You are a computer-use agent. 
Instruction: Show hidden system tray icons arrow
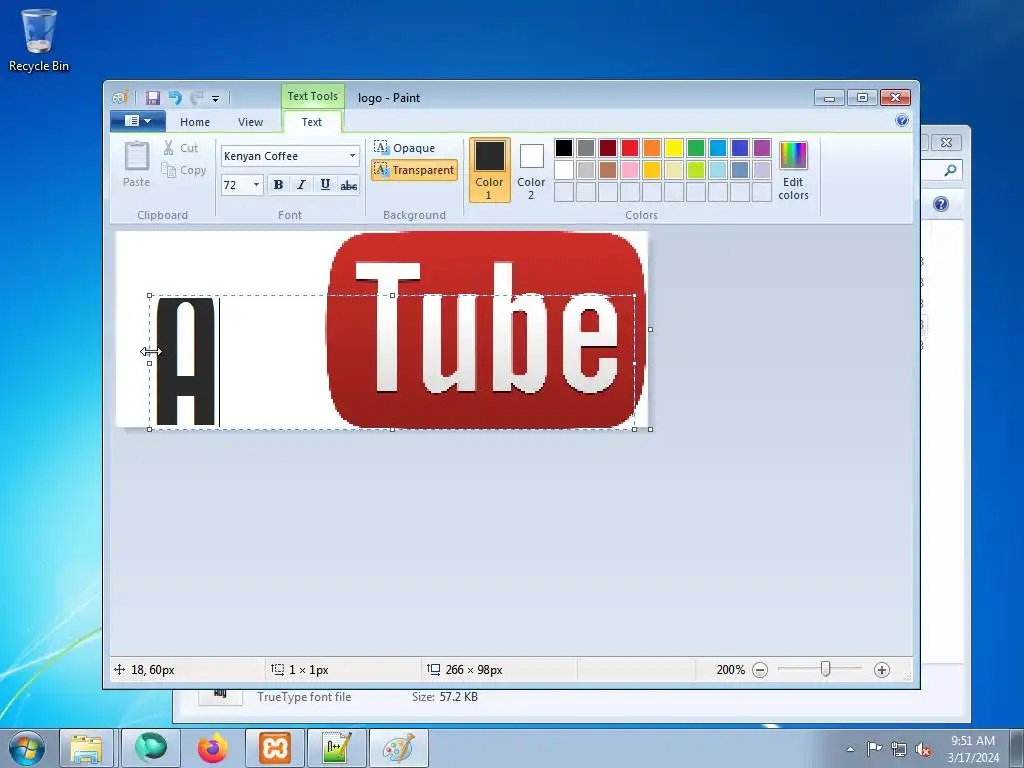pos(850,749)
